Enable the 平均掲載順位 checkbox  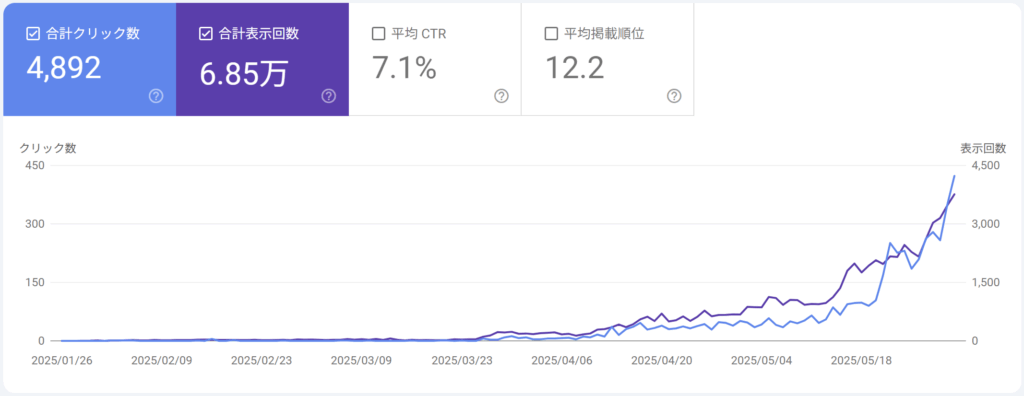click(x=551, y=34)
